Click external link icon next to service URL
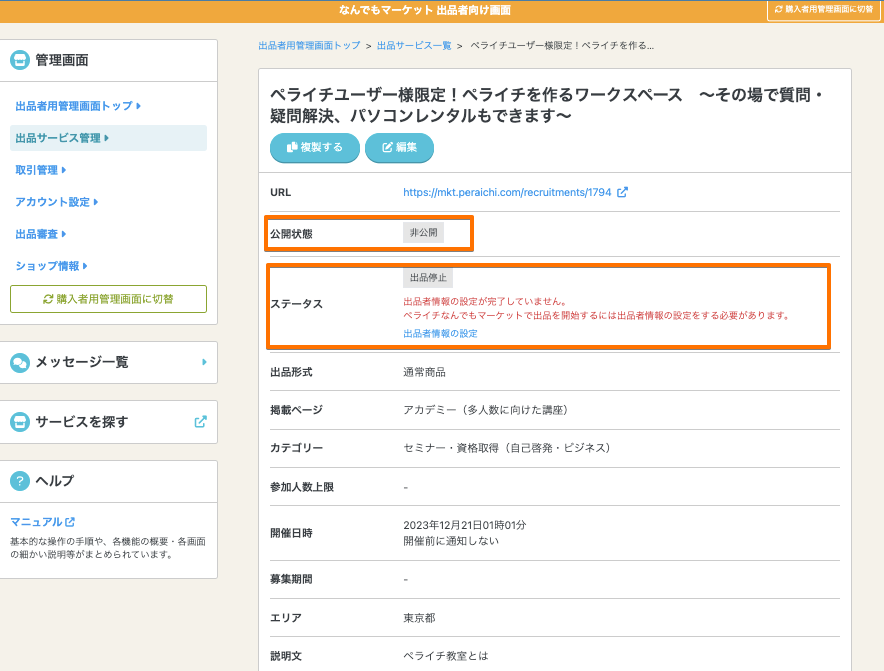The image size is (884, 671). (622, 192)
